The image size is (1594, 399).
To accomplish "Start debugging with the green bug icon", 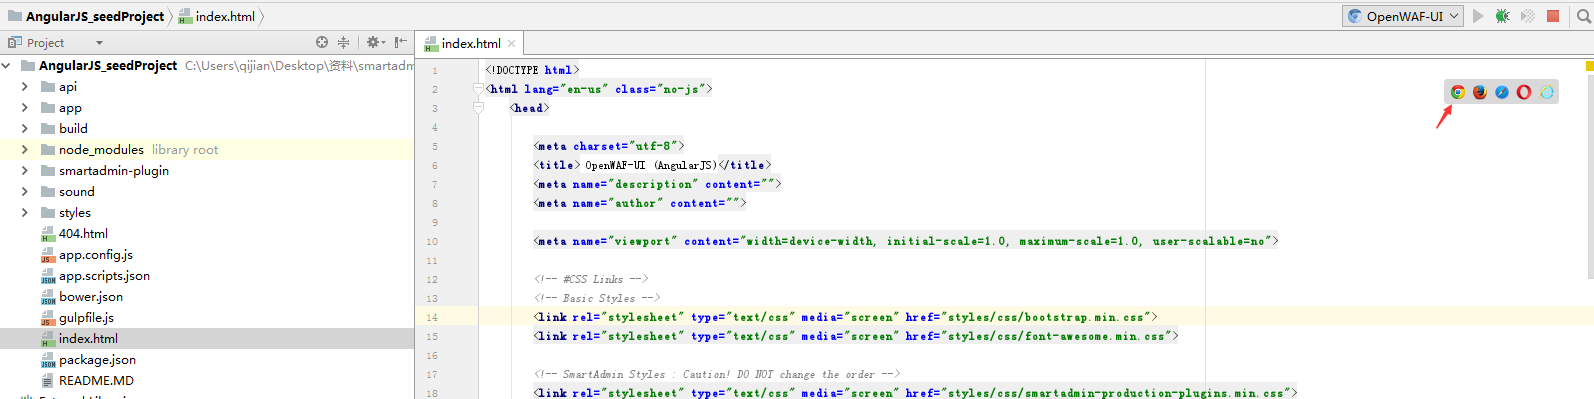I will point(1502,16).
